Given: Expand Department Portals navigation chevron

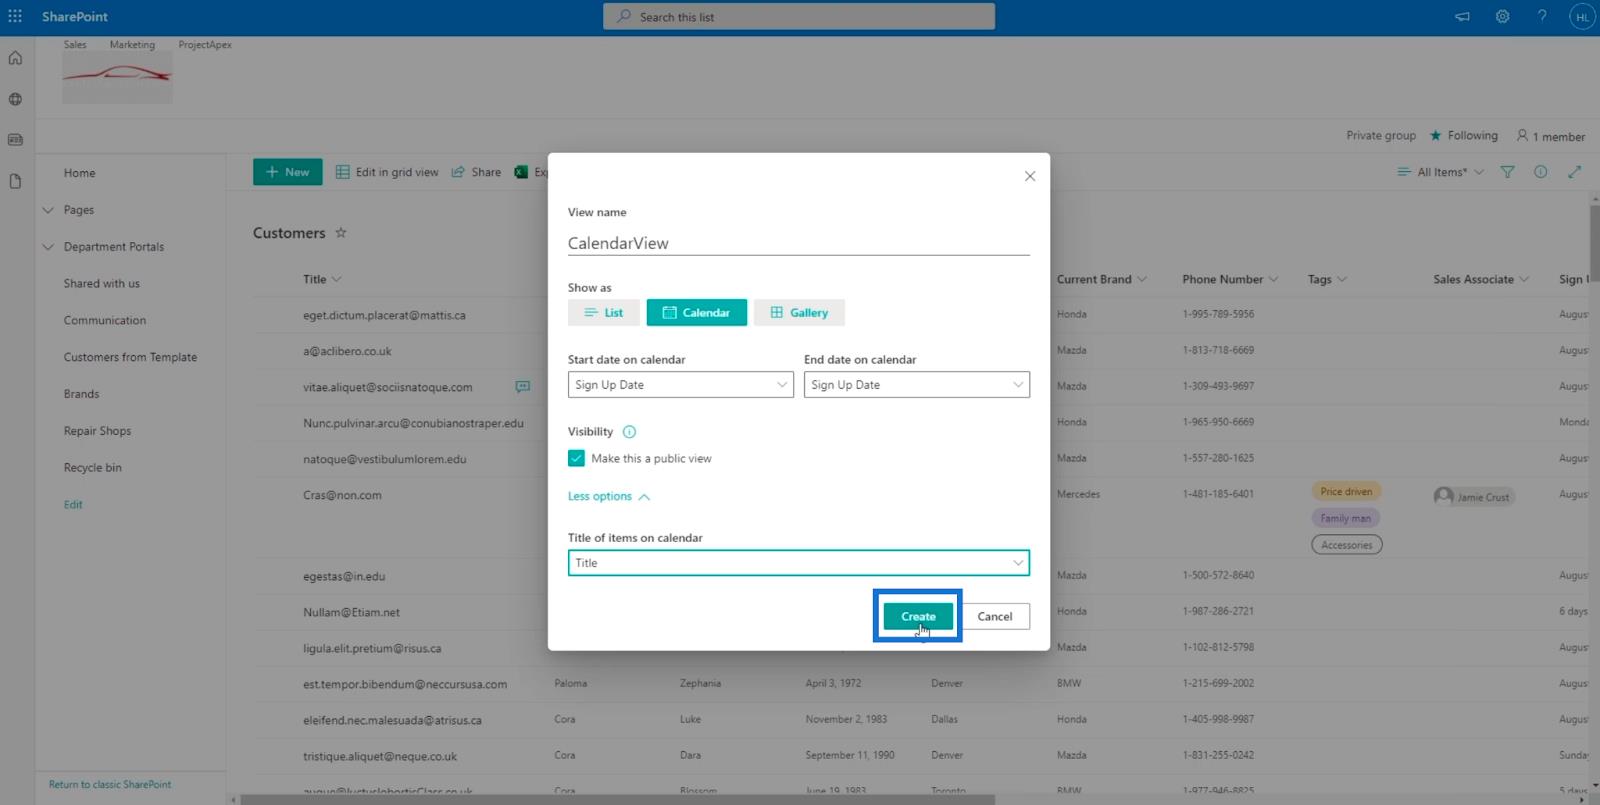Looking at the screenshot, I should [48, 247].
